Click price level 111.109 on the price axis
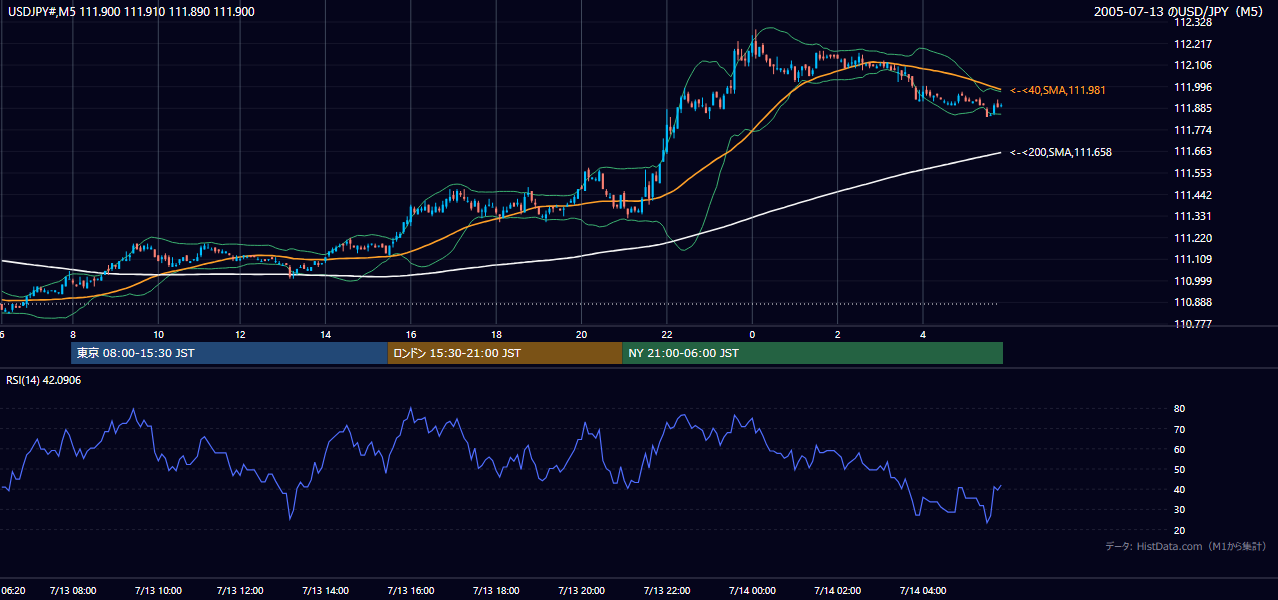This screenshot has width=1278, height=600. click(x=1193, y=259)
